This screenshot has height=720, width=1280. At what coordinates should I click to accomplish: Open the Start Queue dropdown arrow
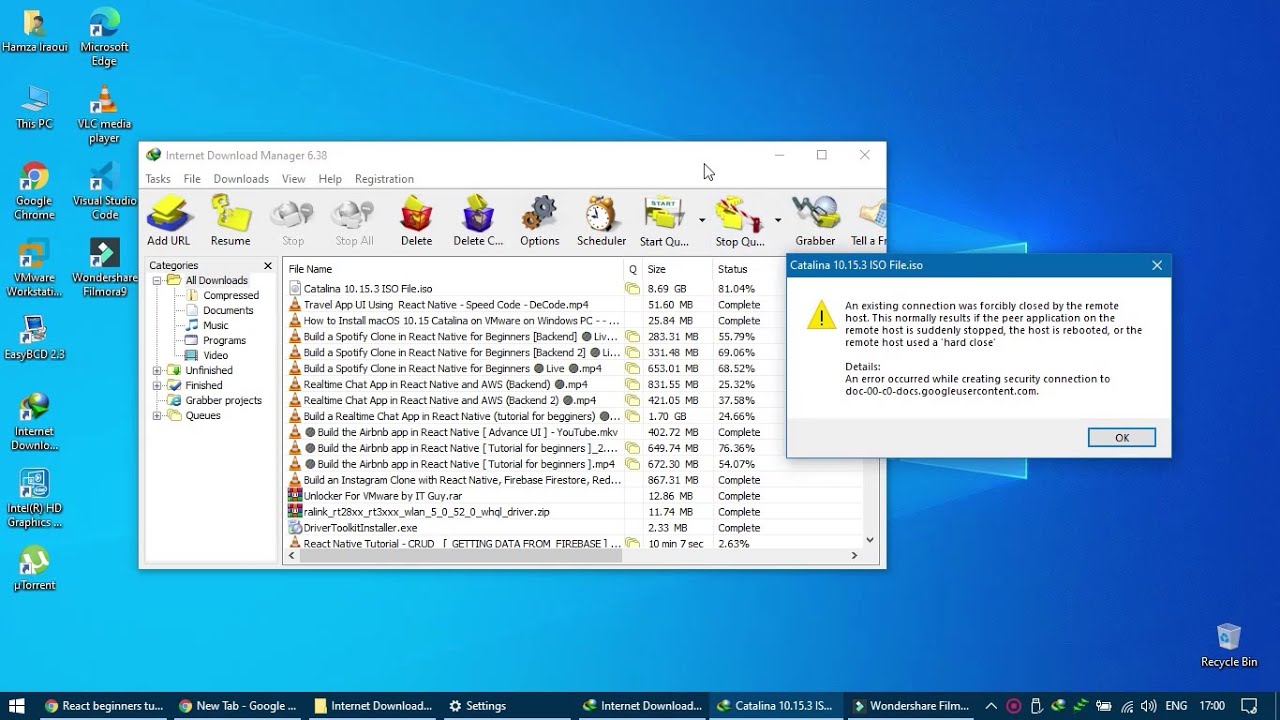coord(702,220)
